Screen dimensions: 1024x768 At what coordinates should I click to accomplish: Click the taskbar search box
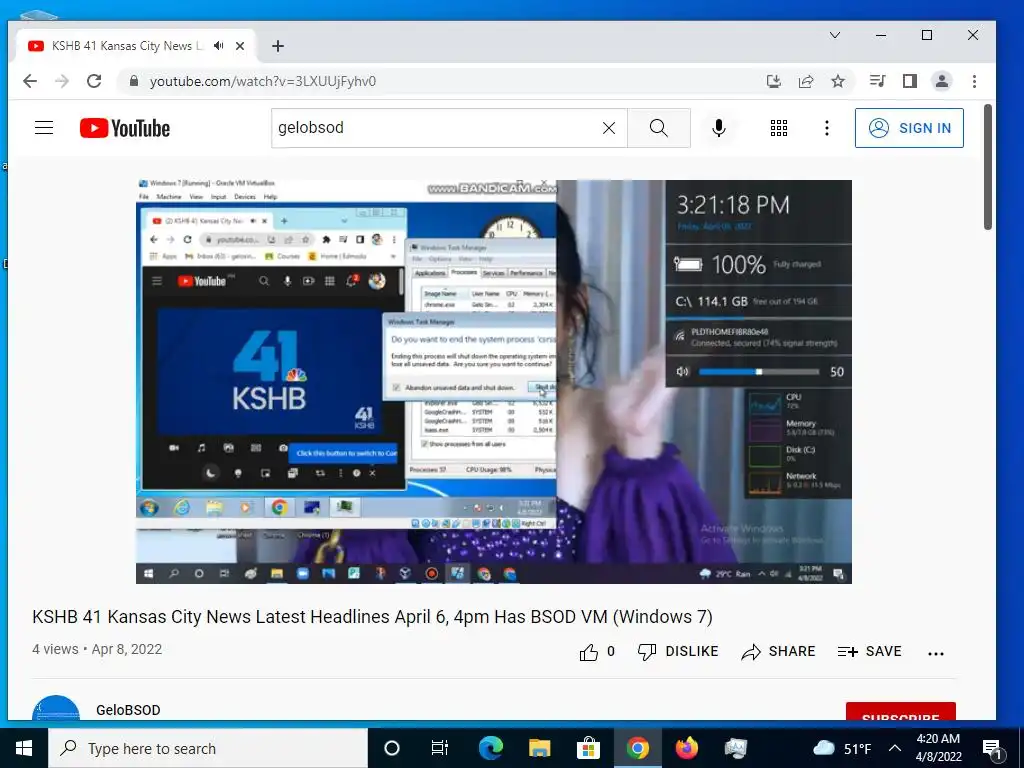[208, 748]
